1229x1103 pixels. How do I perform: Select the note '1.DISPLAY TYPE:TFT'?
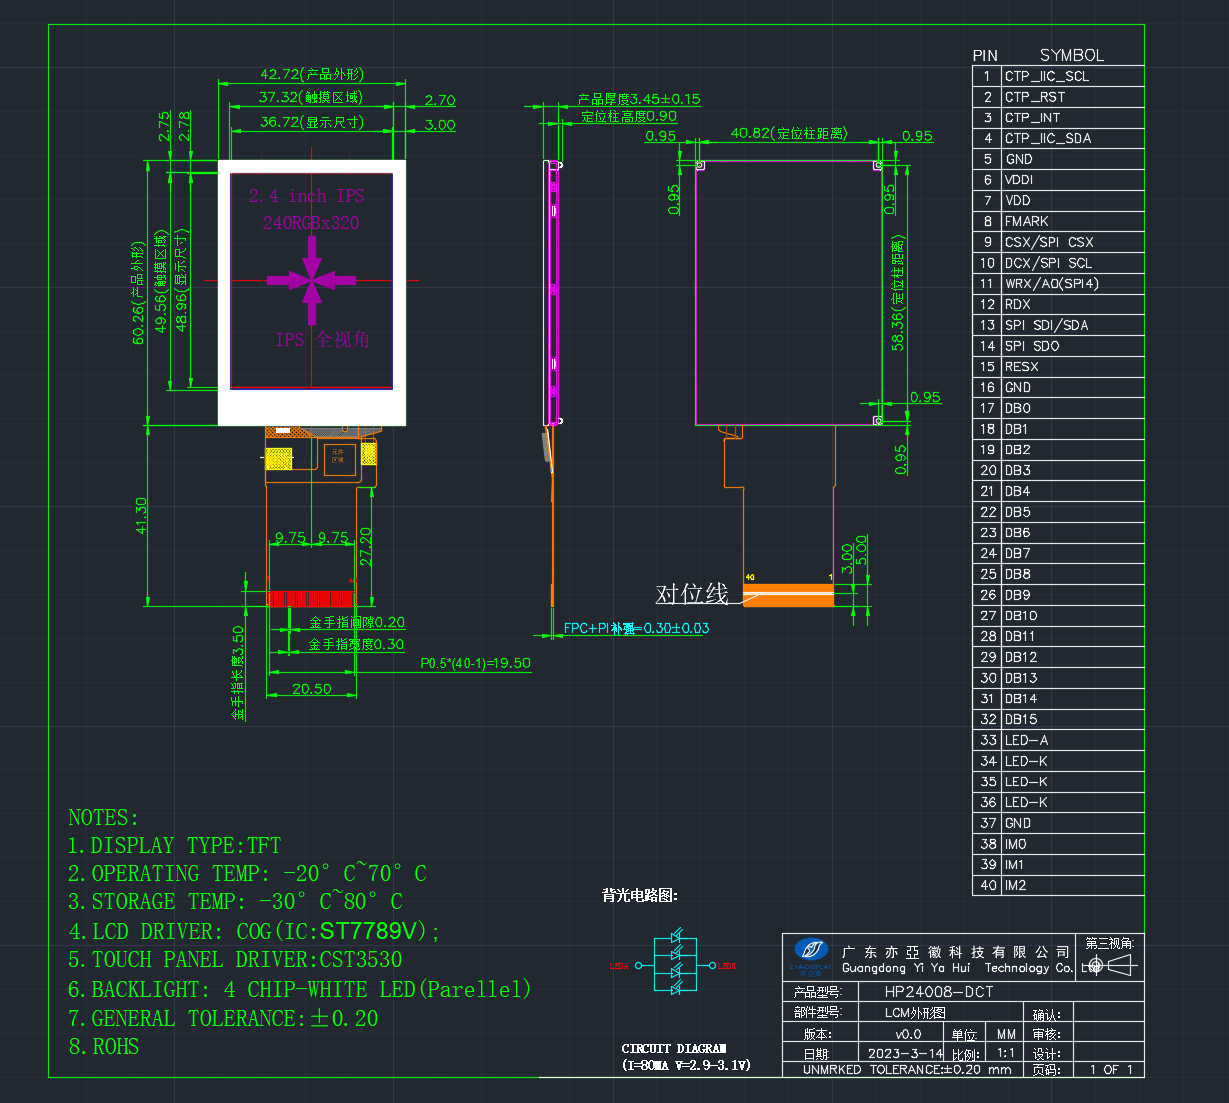tap(174, 846)
